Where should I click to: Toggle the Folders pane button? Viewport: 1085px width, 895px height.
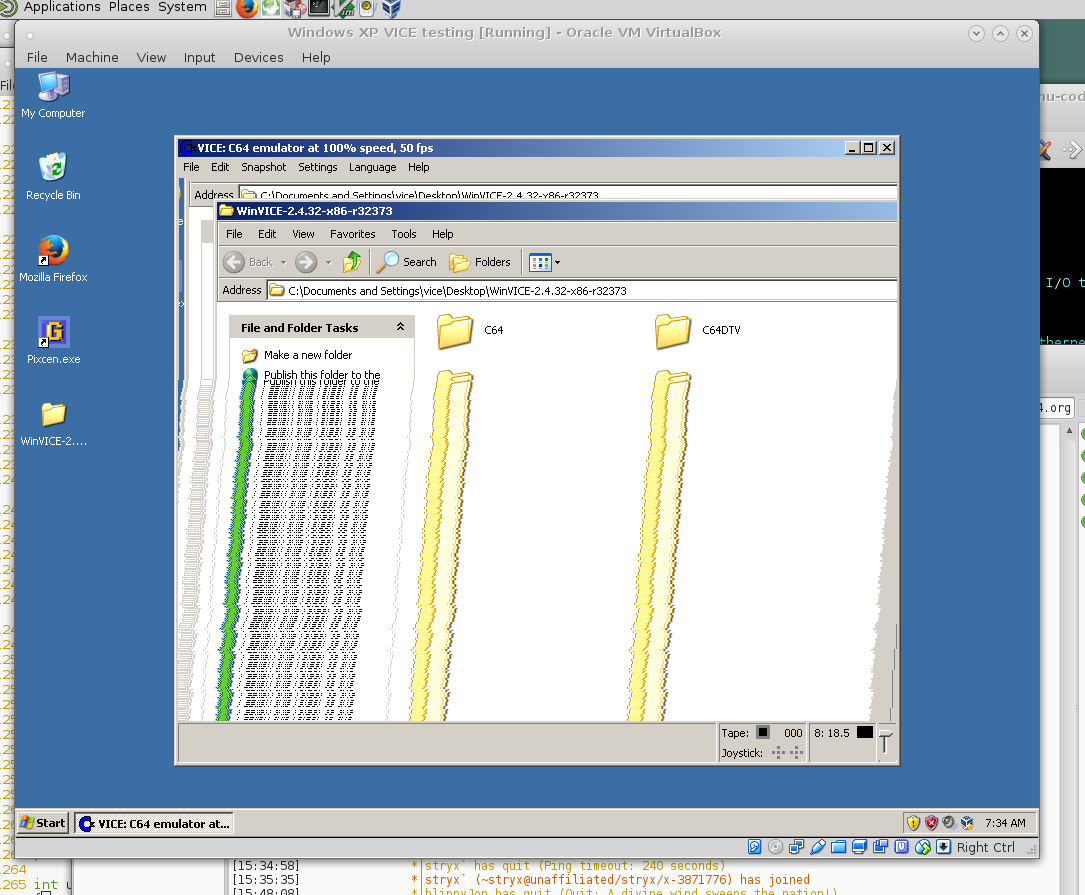[x=480, y=262]
